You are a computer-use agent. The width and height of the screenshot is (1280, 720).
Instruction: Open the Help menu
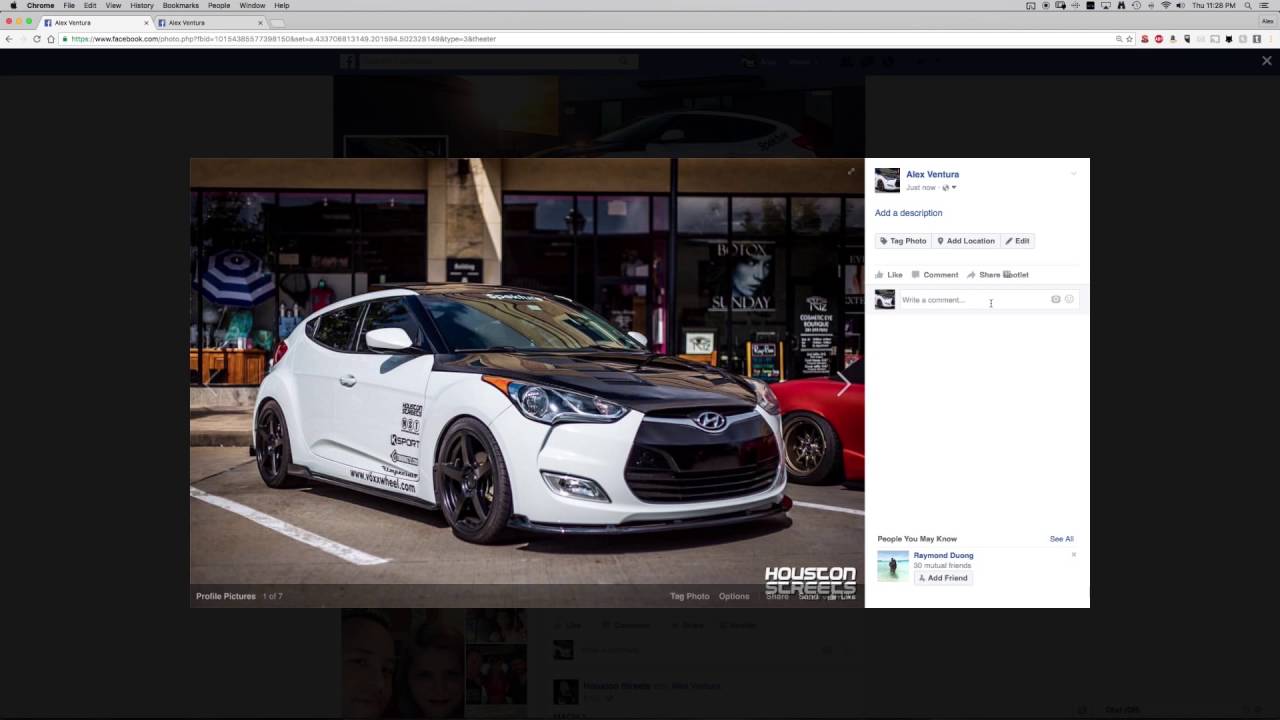(x=282, y=5)
